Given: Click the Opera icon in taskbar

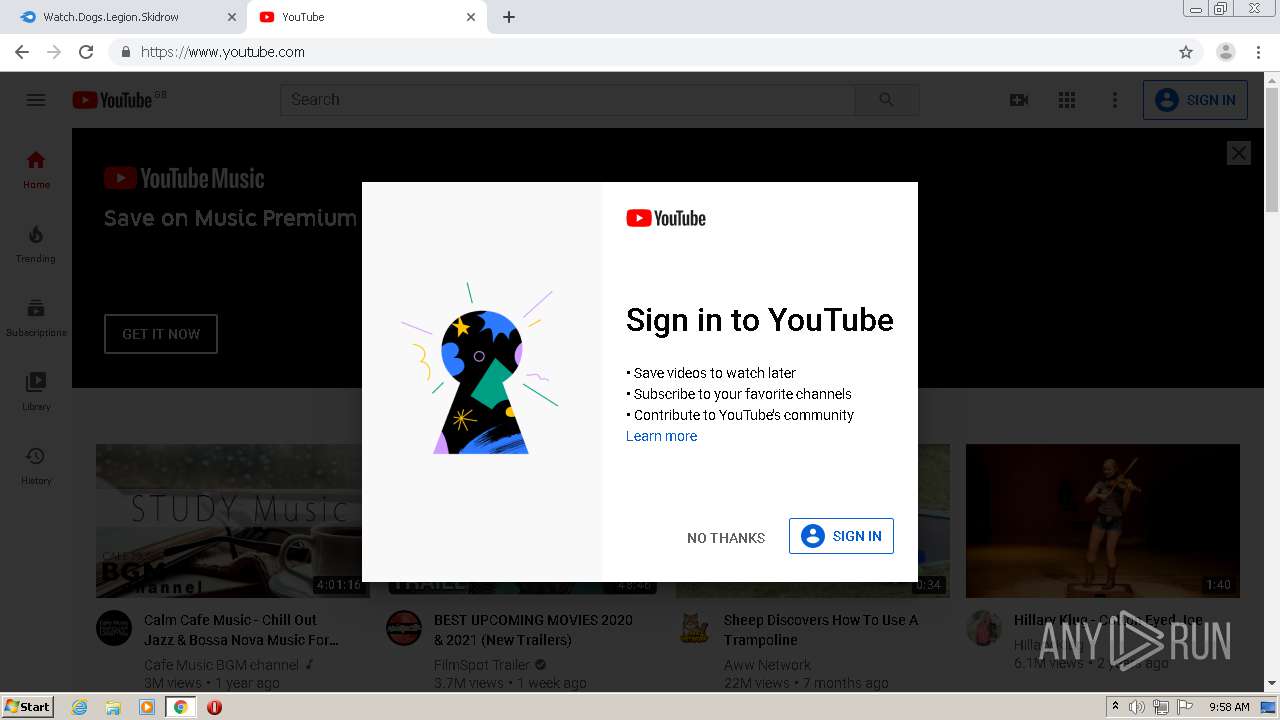Looking at the screenshot, I should click(214, 707).
